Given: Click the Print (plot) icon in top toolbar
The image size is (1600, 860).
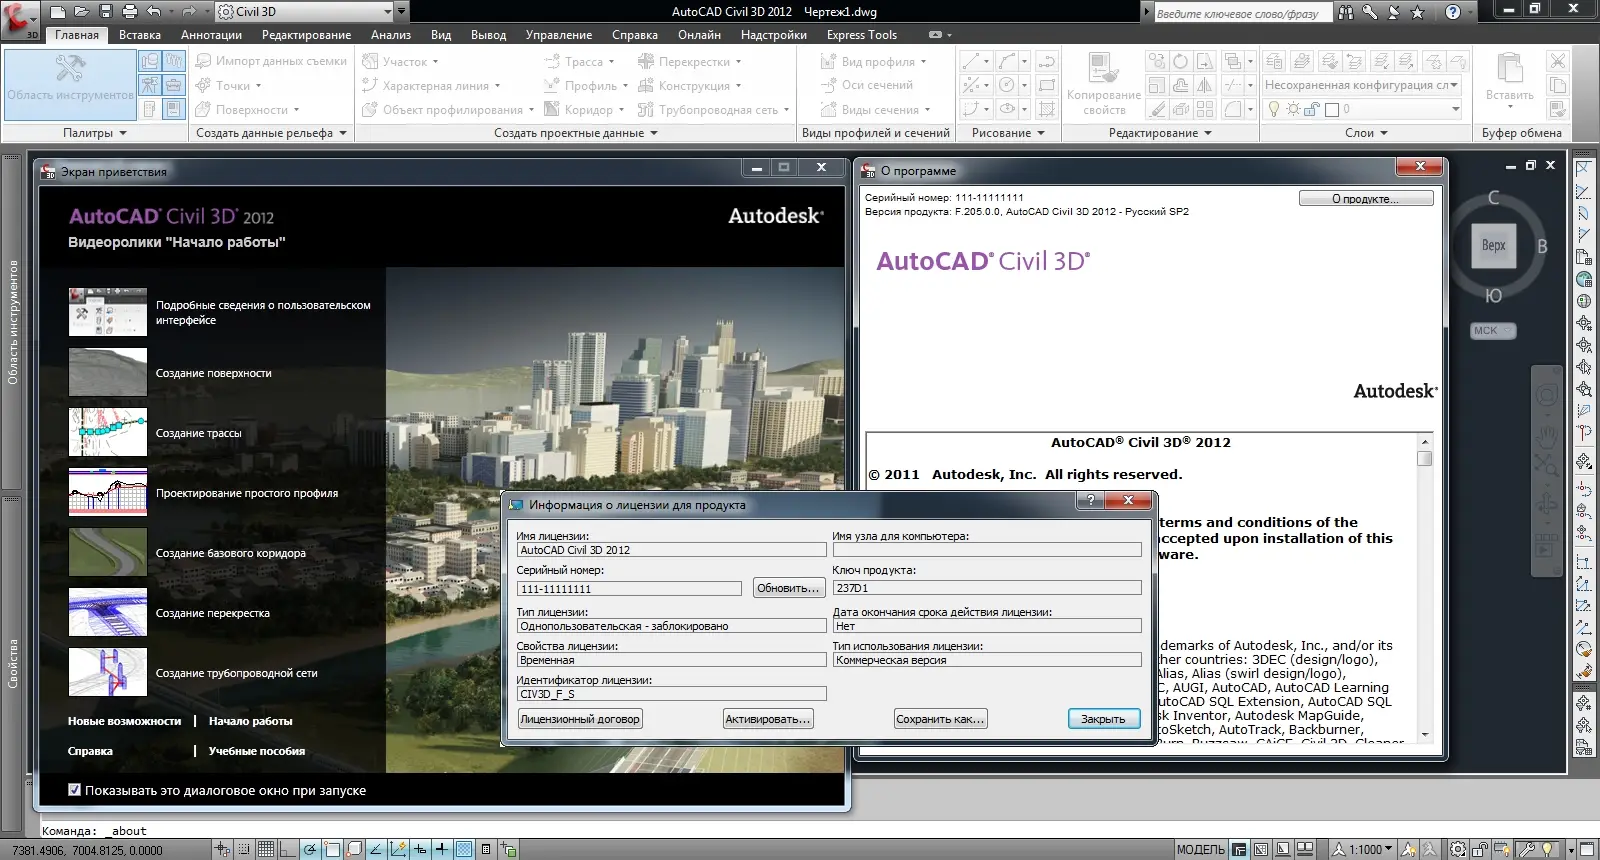Looking at the screenshot, I should [x=129, y=12].
